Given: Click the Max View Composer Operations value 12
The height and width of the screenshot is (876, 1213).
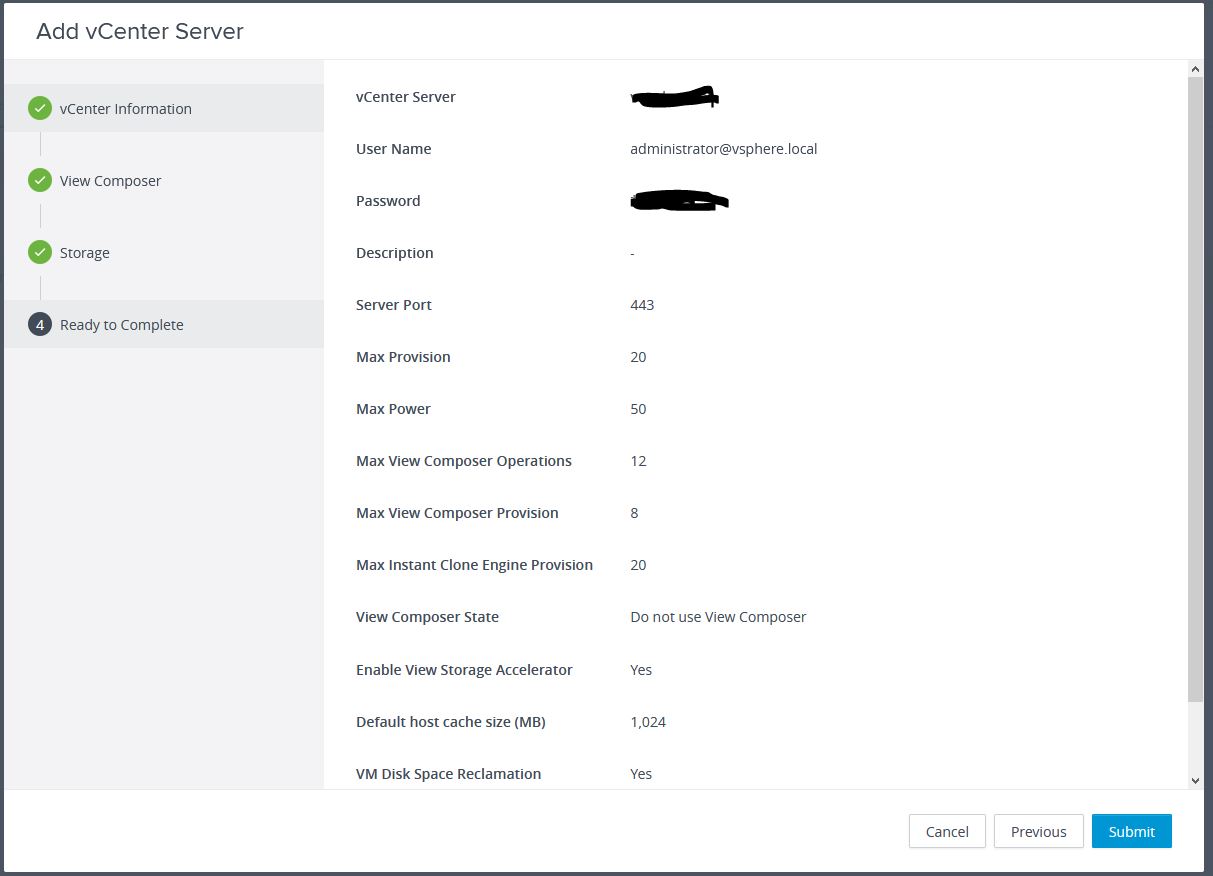Looking at the screenshot, I should coord(638,461).
